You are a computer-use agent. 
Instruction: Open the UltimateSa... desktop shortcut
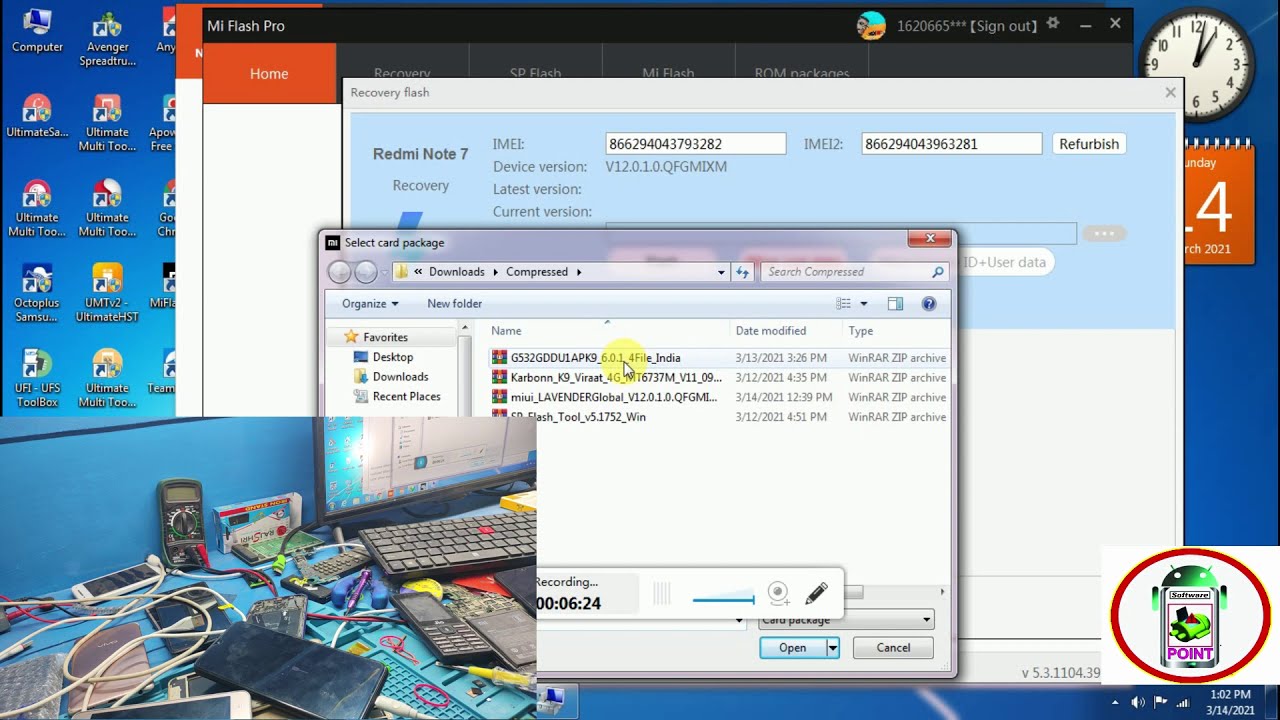coord(37,116)
